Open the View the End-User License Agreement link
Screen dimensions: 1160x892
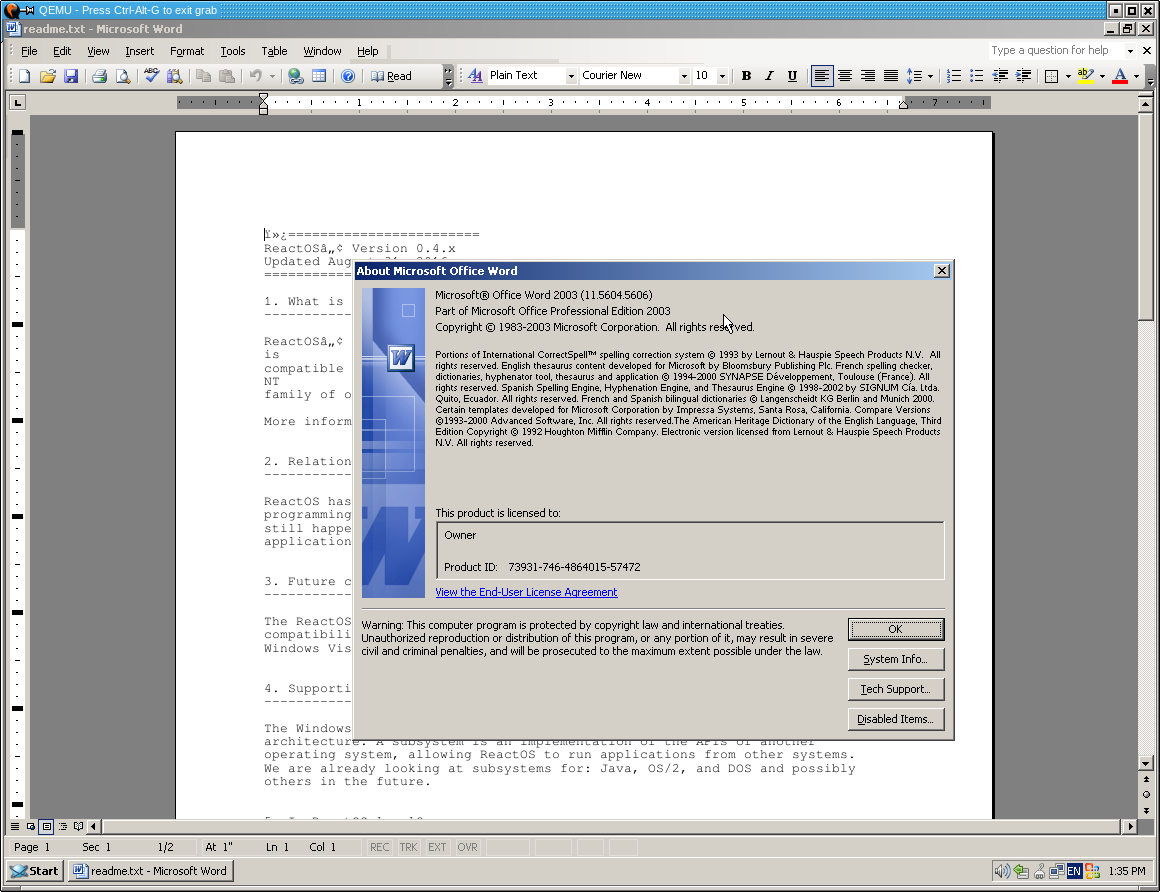click(526, 592)
